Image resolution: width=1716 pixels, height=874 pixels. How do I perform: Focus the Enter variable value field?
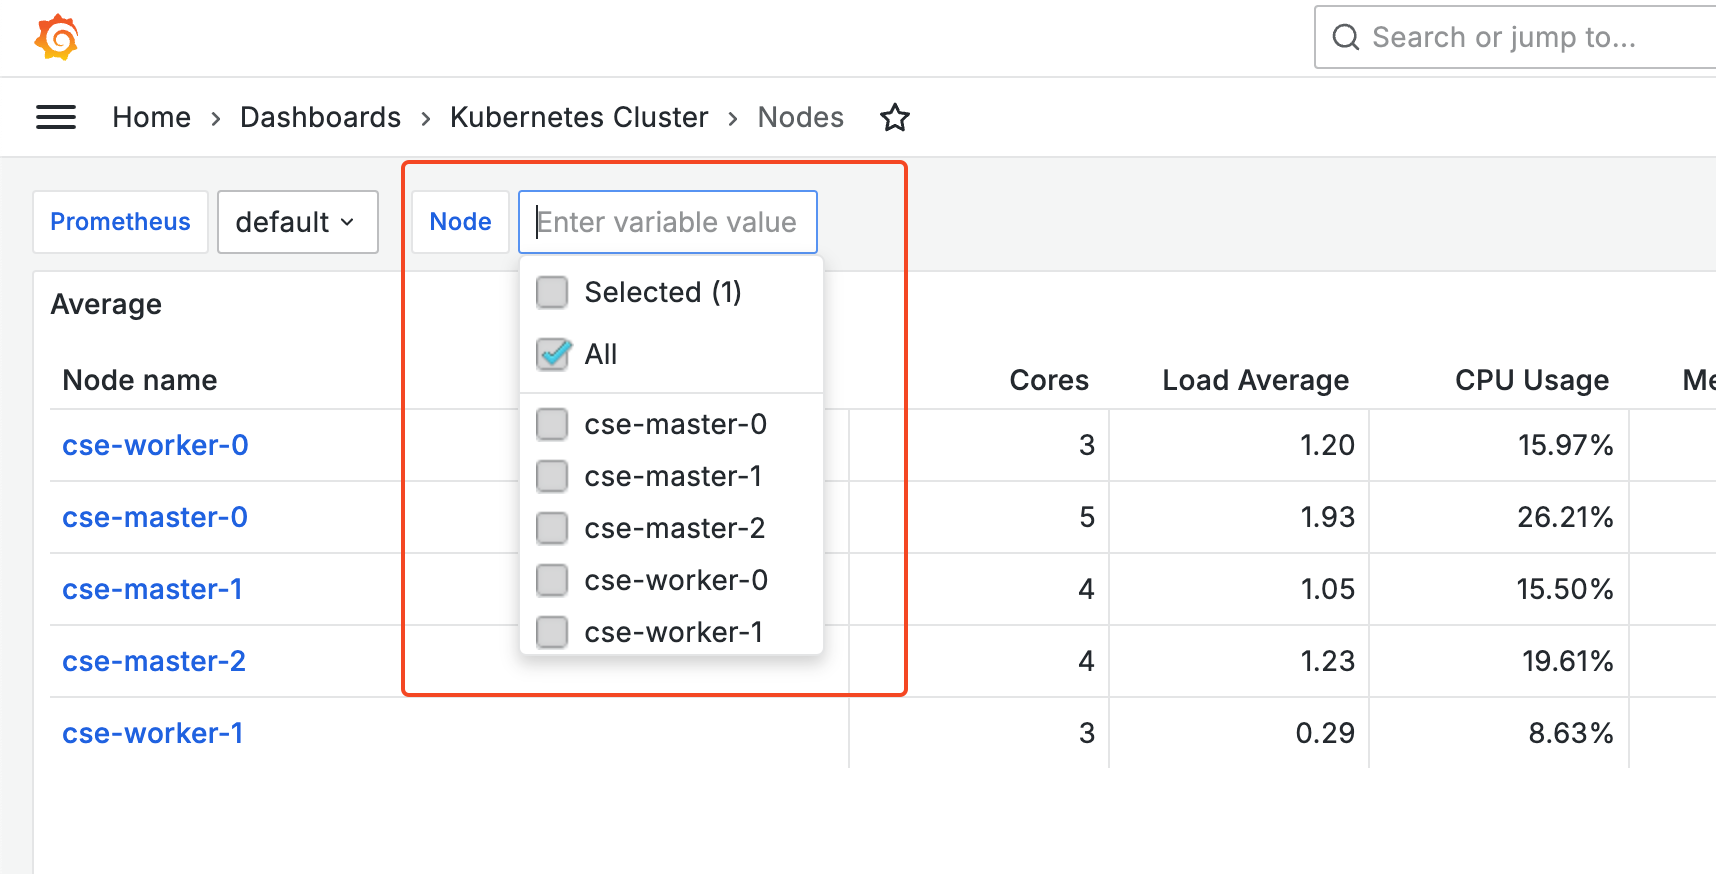pos(667,222)
